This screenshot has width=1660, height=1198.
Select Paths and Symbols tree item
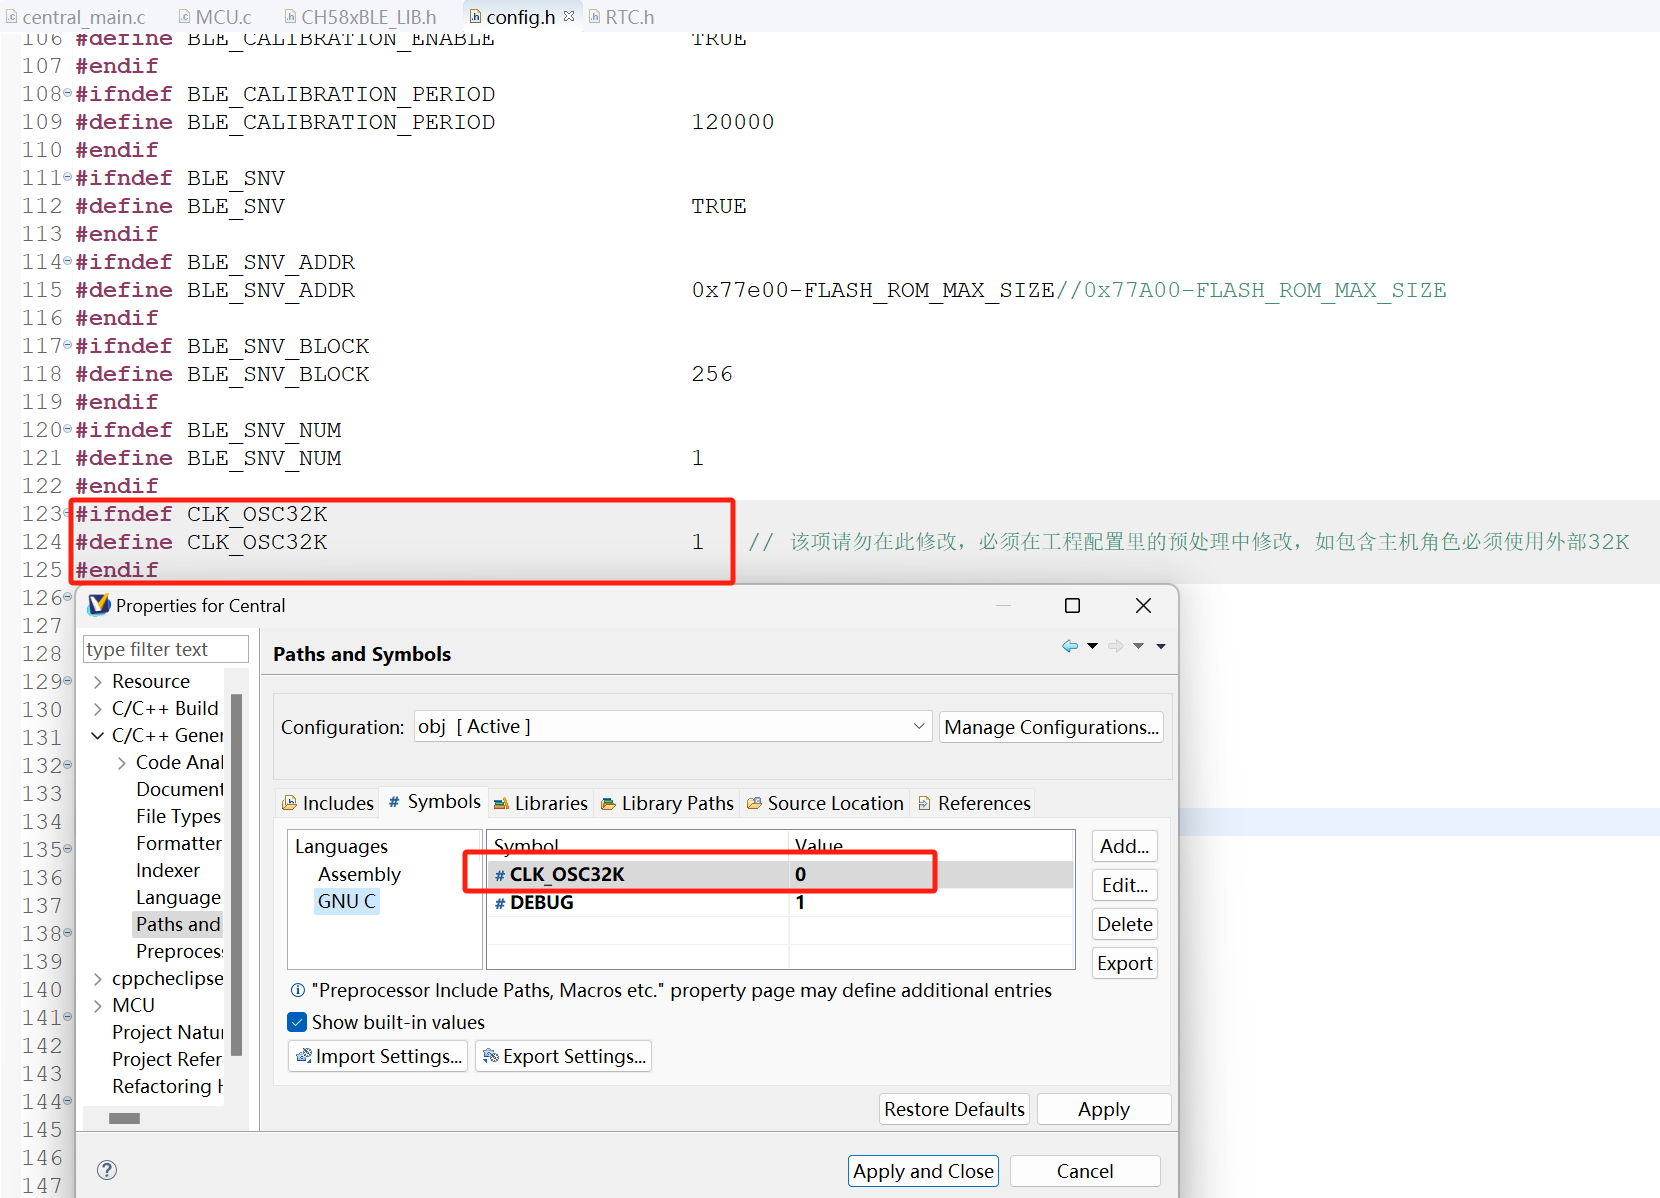coord(178,924)
